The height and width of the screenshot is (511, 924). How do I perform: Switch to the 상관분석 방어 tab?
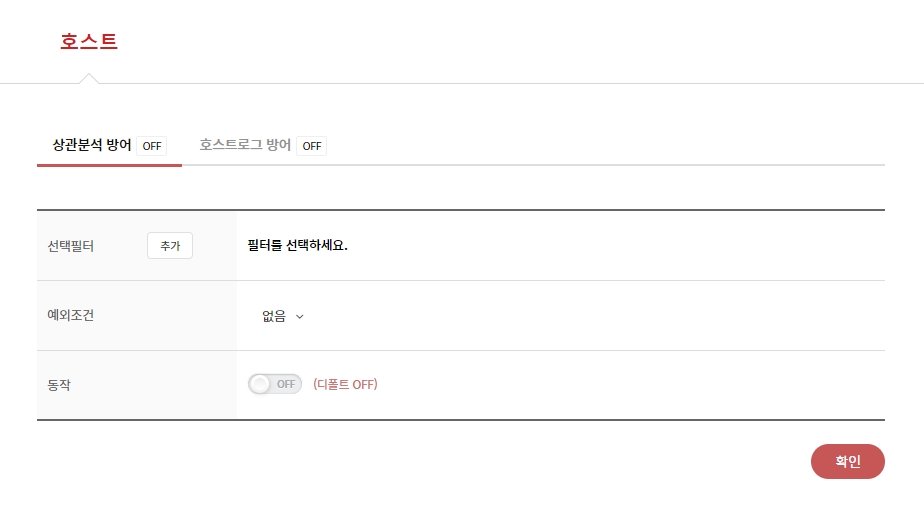92,145
